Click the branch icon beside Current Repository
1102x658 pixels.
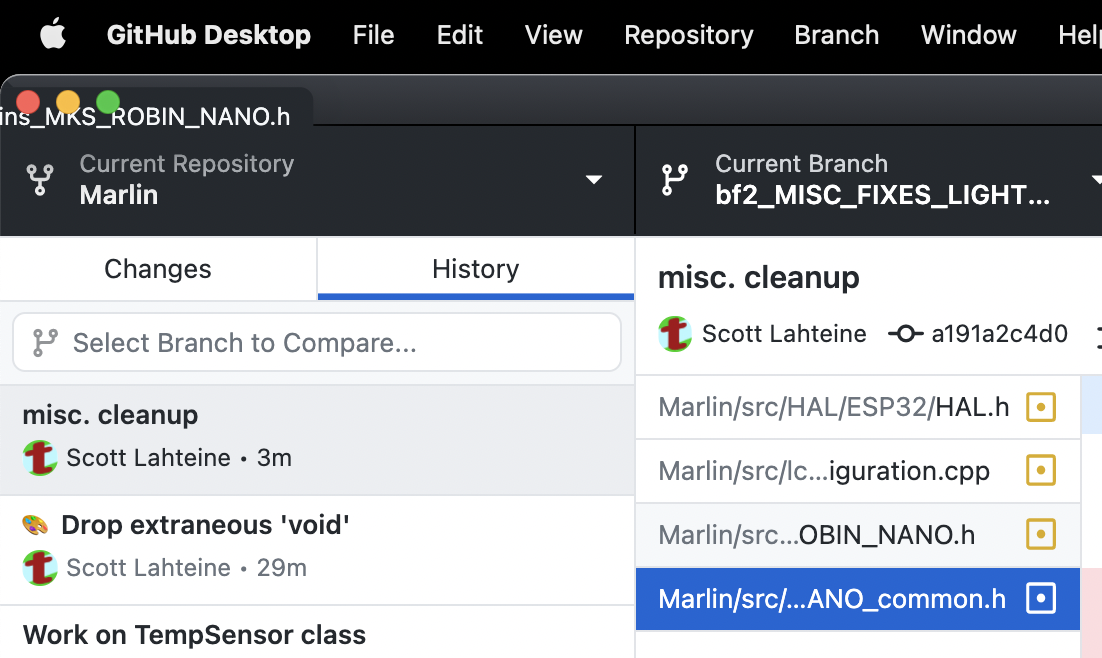pos(40,180)
